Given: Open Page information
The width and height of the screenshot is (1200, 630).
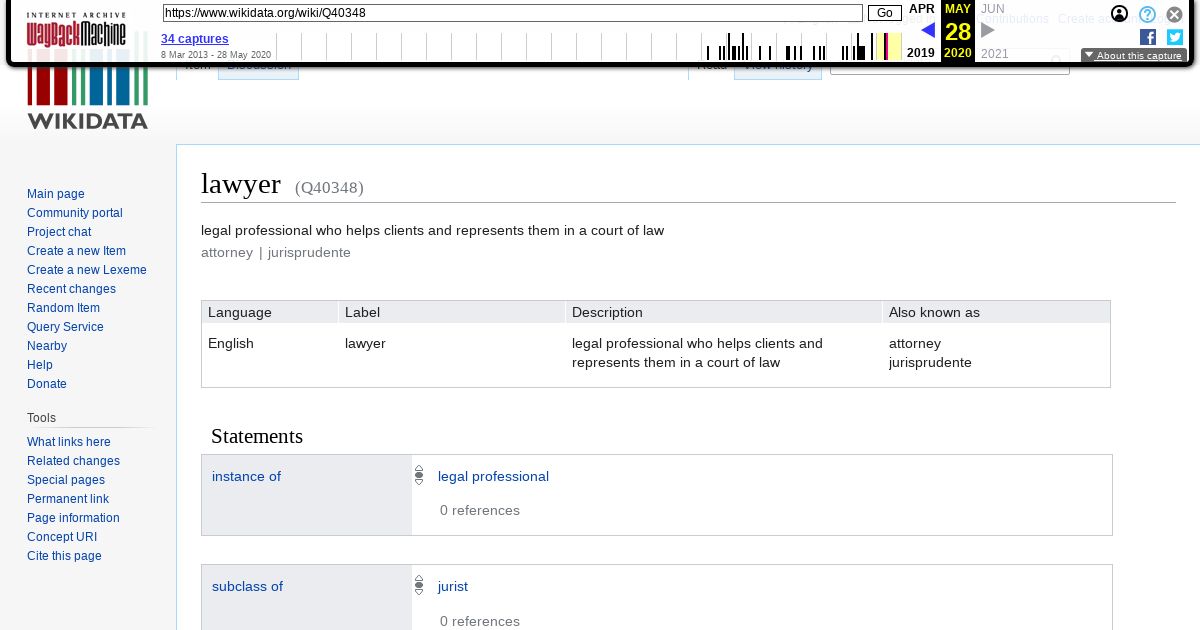Looking at the screenshot, I should coord(73,518).
